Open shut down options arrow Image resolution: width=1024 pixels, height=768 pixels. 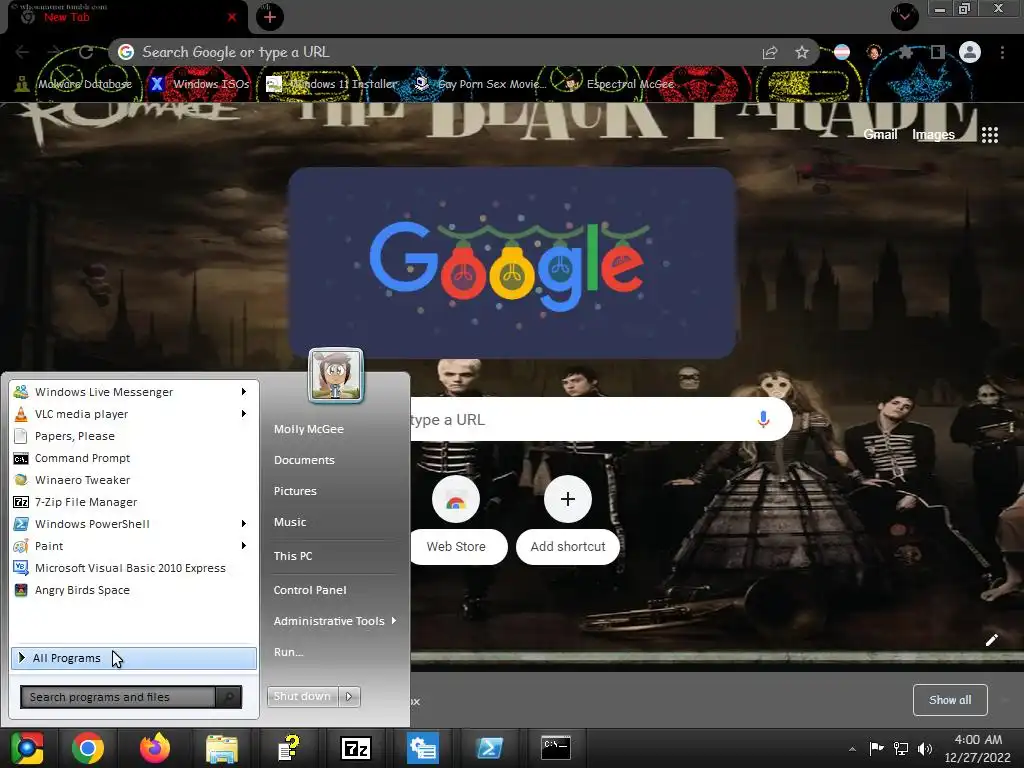(x=349, y=696)
